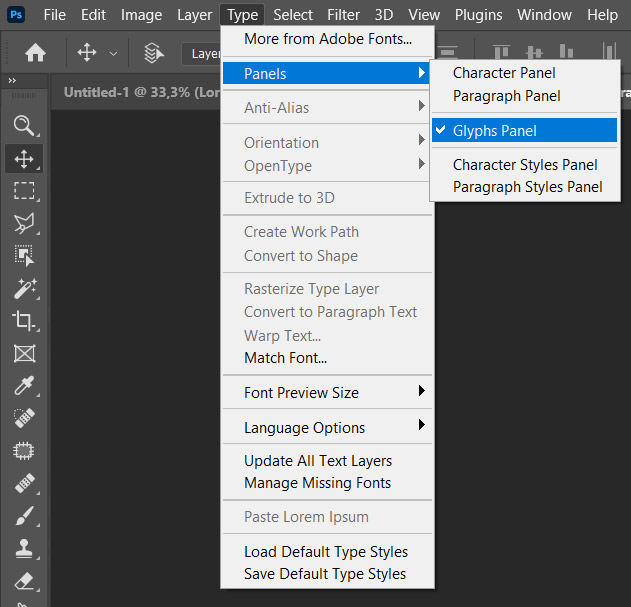This screenshot has height=607, width=631.
Task: Select Move tool icon in options bar
Action: point(87,53)
